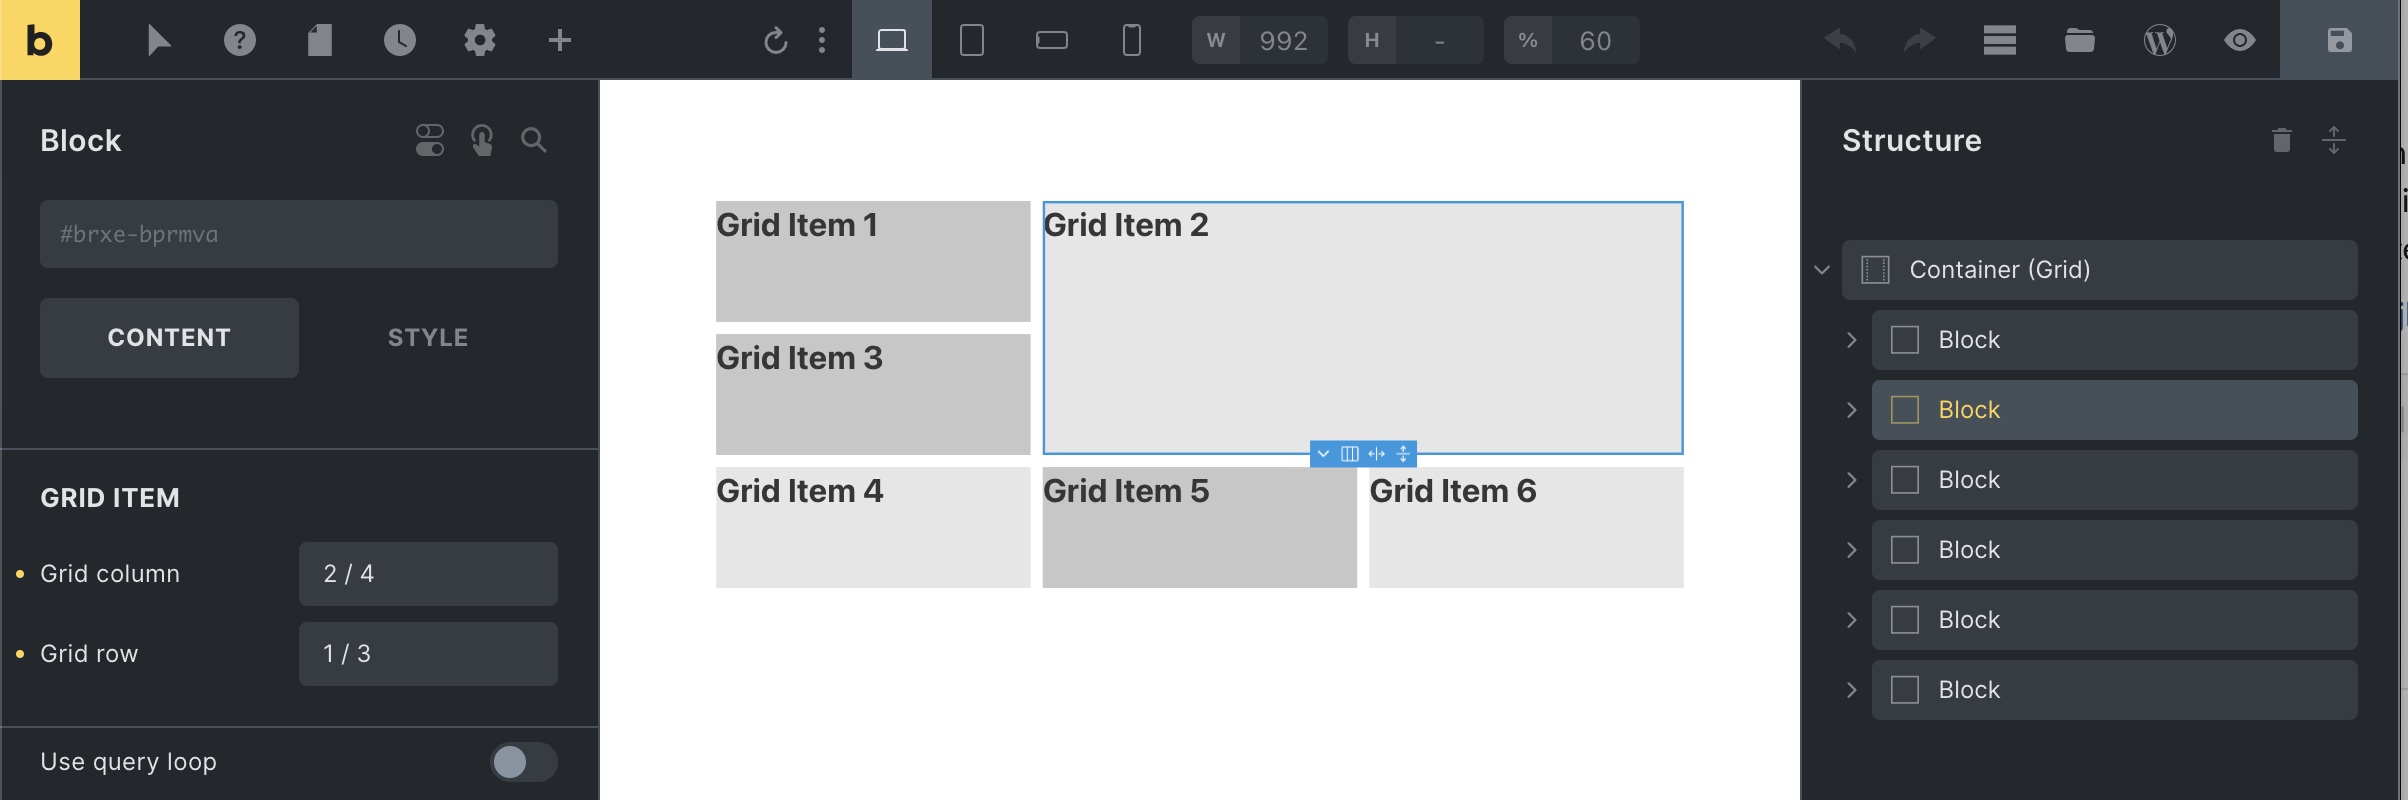
Task: Click the Bricks logo icon
Action: [40, 40]
